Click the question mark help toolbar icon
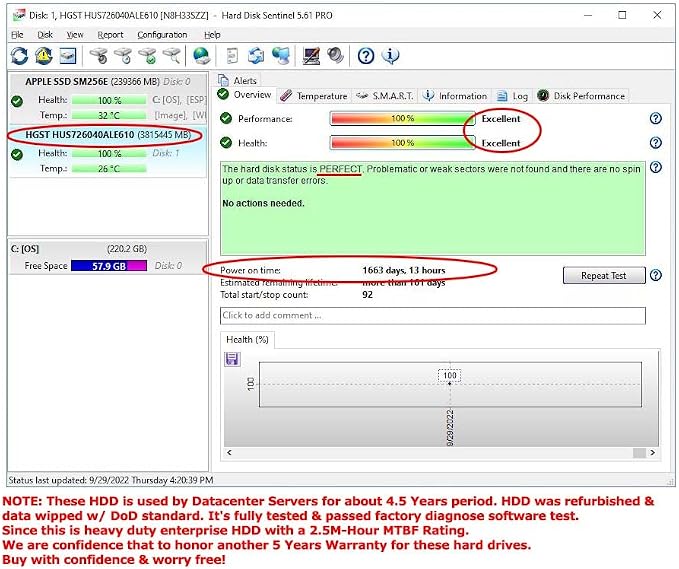 click(366, 56)
